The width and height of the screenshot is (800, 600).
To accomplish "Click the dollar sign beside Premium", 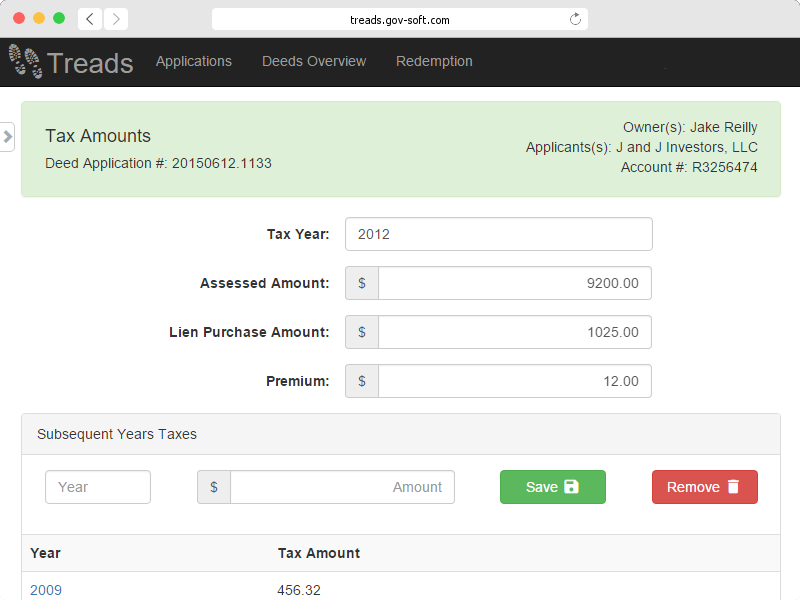I will coord(362,381).
